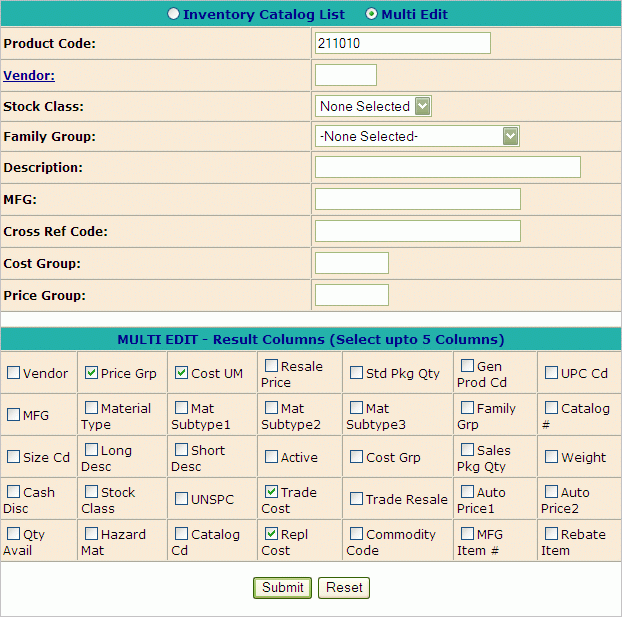Tick the Active checkbox
This screenshot has width=622, height=617.
(x=271, y=457)
